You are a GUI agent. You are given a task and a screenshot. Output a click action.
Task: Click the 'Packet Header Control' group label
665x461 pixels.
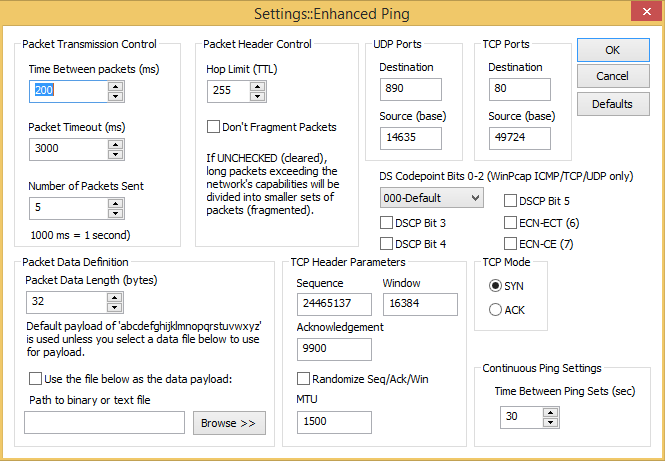click(x=257, y=44)
